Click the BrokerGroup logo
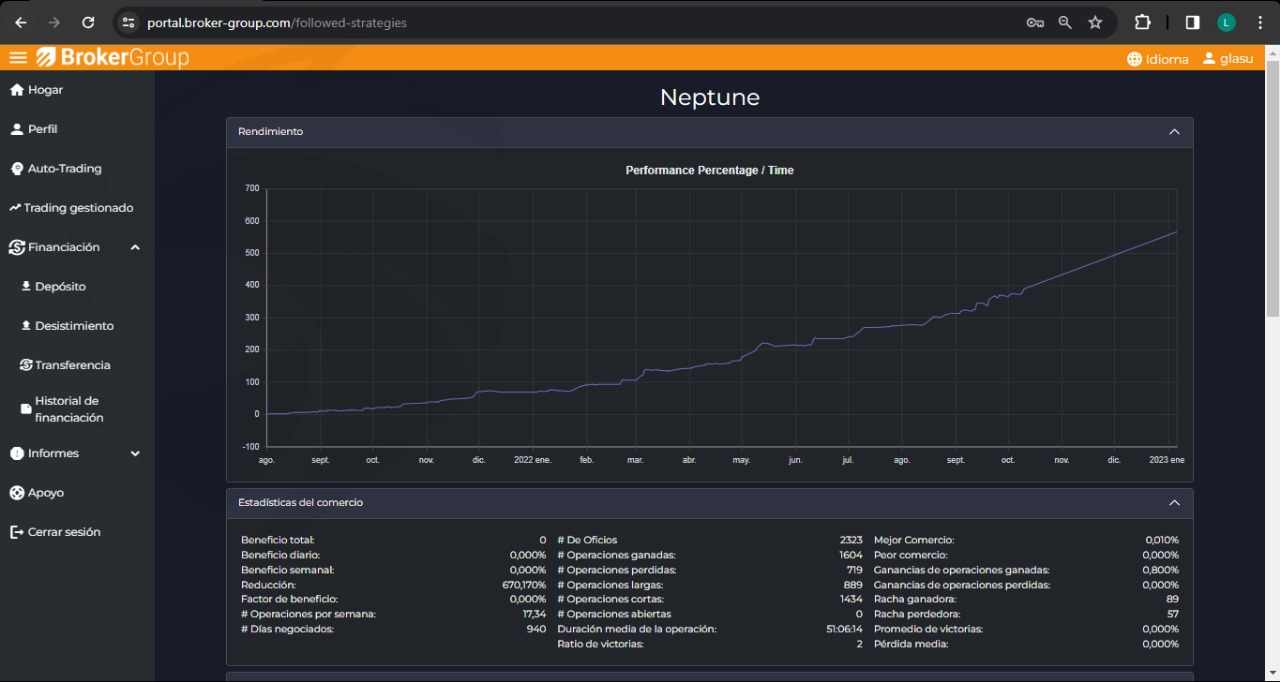This screenshot has width=1280, height=682. point(112,58)
